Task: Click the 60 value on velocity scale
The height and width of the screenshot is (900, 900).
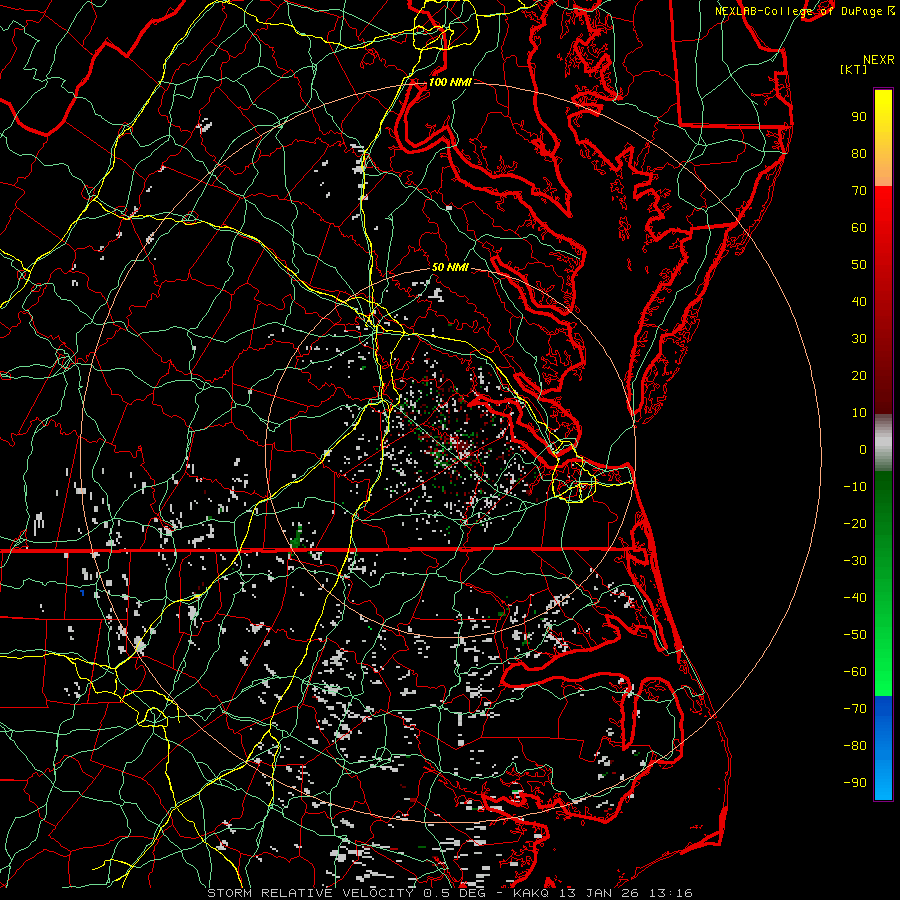Action: tap(859, 227)
